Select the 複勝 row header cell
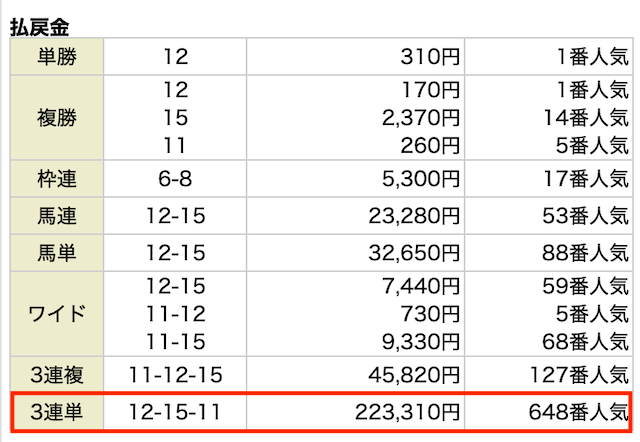The image size is (640, 442). (57, 118)
